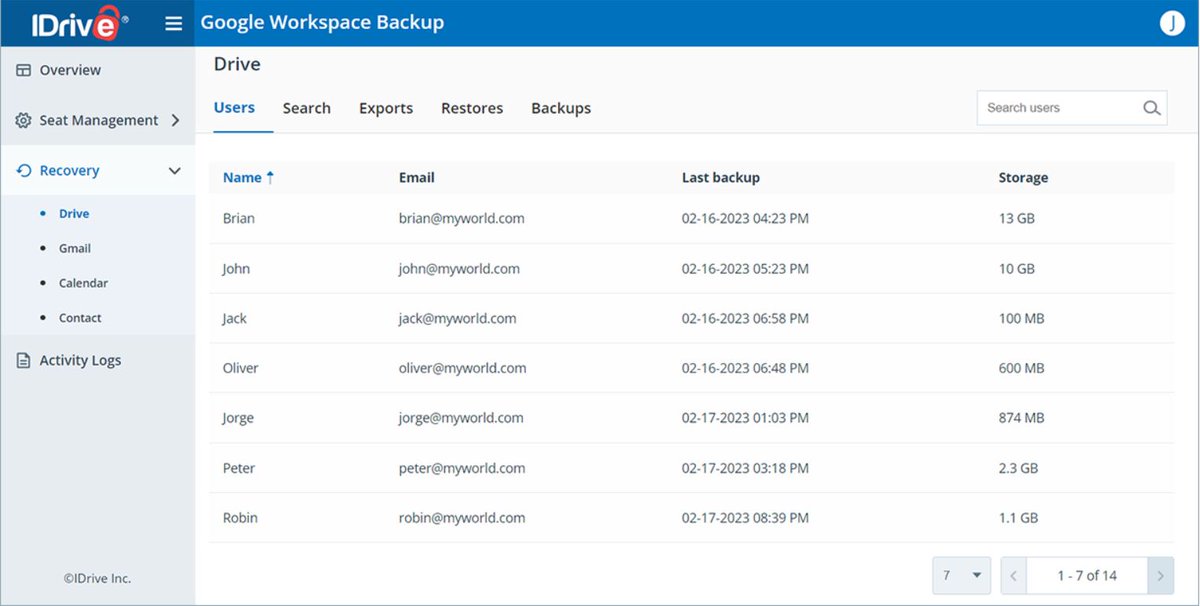
Task: Open user Oliver
Action: 241,368
